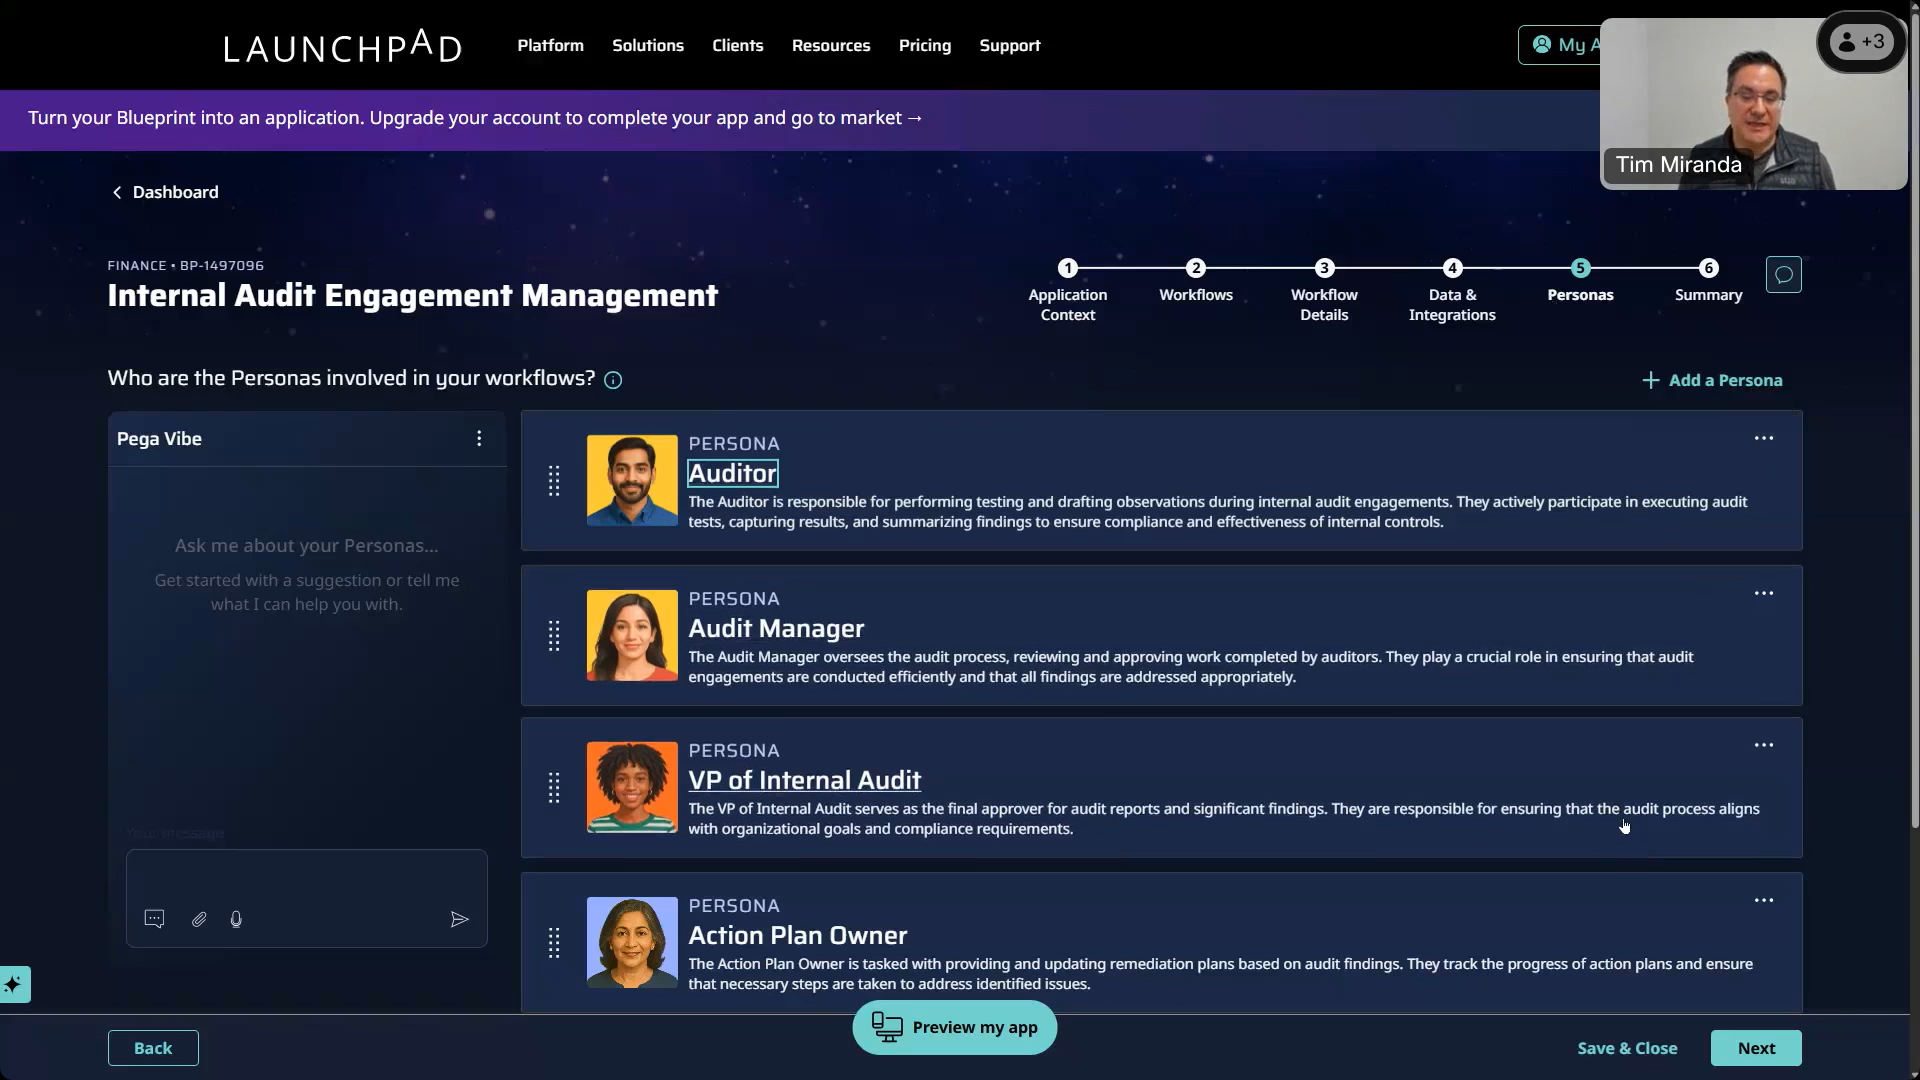Go to step 2 Workflows
This screenshot has width=1920, height=1080.
coord(1195,270)
